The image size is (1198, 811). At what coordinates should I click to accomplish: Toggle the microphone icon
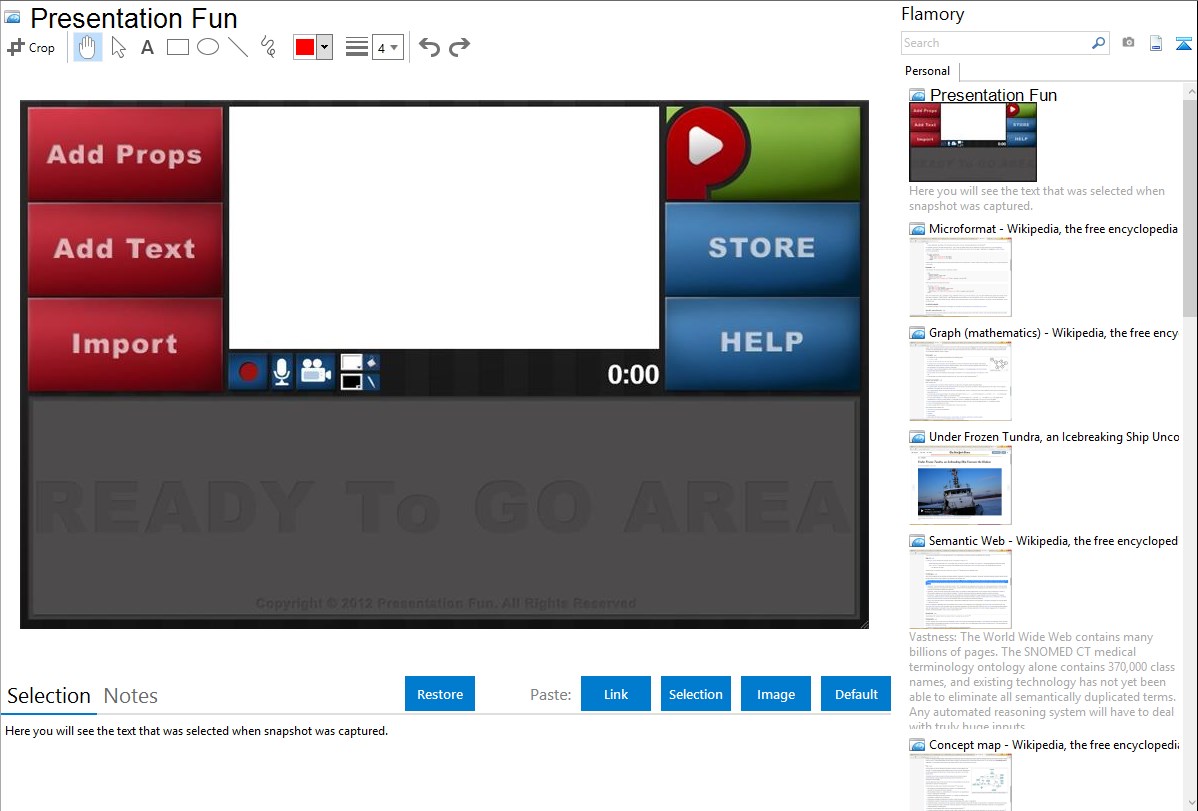click(282, 372)
